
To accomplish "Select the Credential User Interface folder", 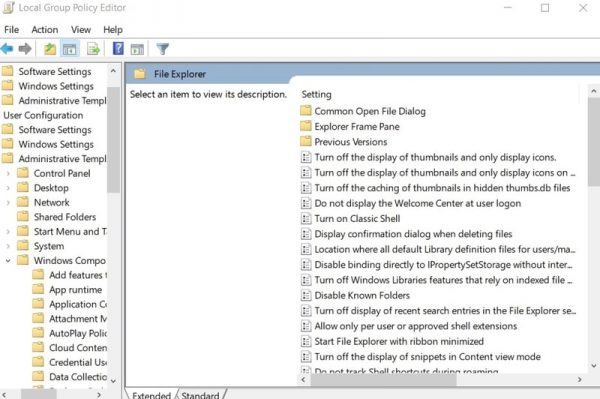I will [x=78, y=362].
